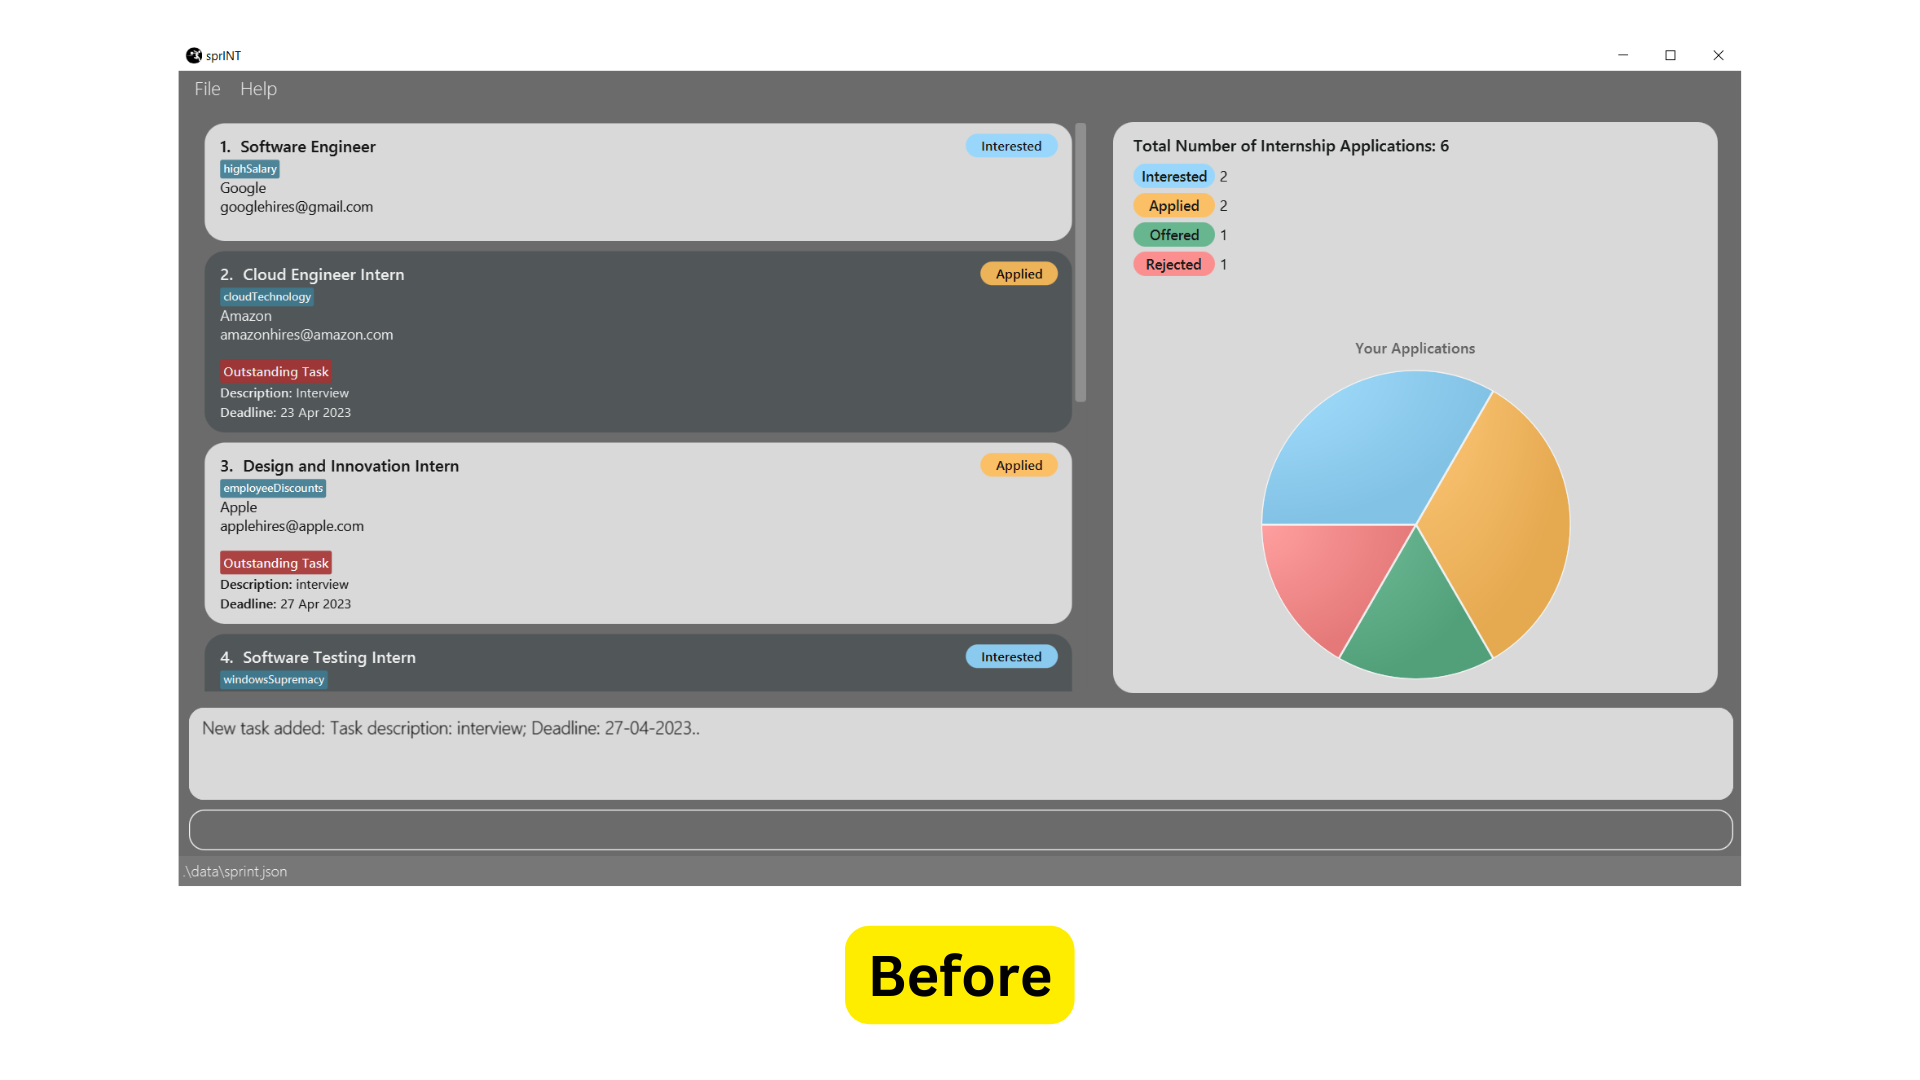Open the File menu
The width and height of the screenshot is (1920, 1080).
click(x=207, y=88)
